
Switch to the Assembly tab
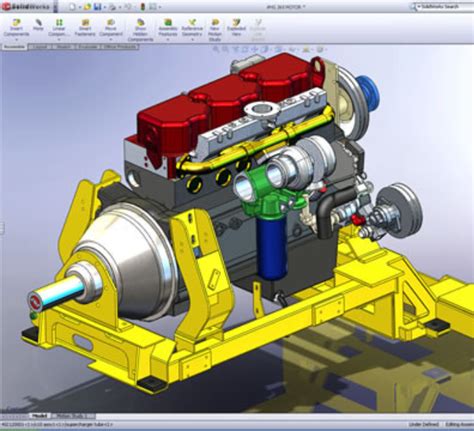coord(14,47)
